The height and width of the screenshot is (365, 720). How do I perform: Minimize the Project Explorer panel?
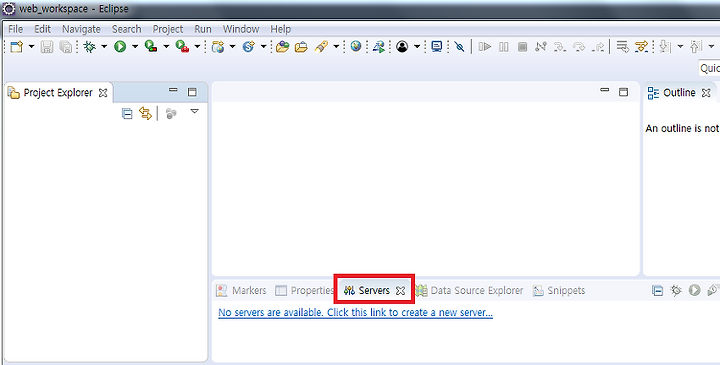click(x=173, y=90)
